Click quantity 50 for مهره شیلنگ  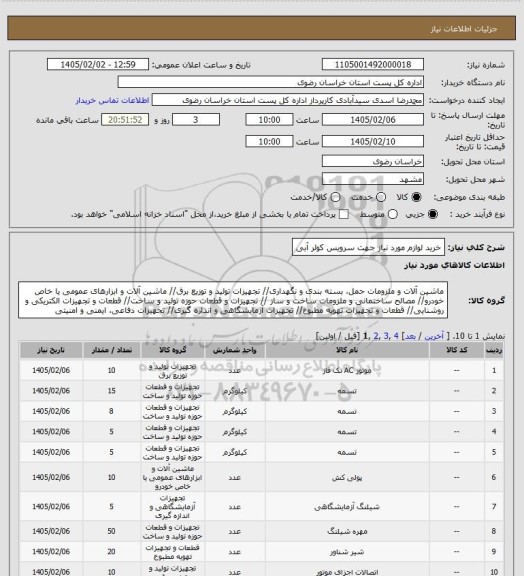111,531
